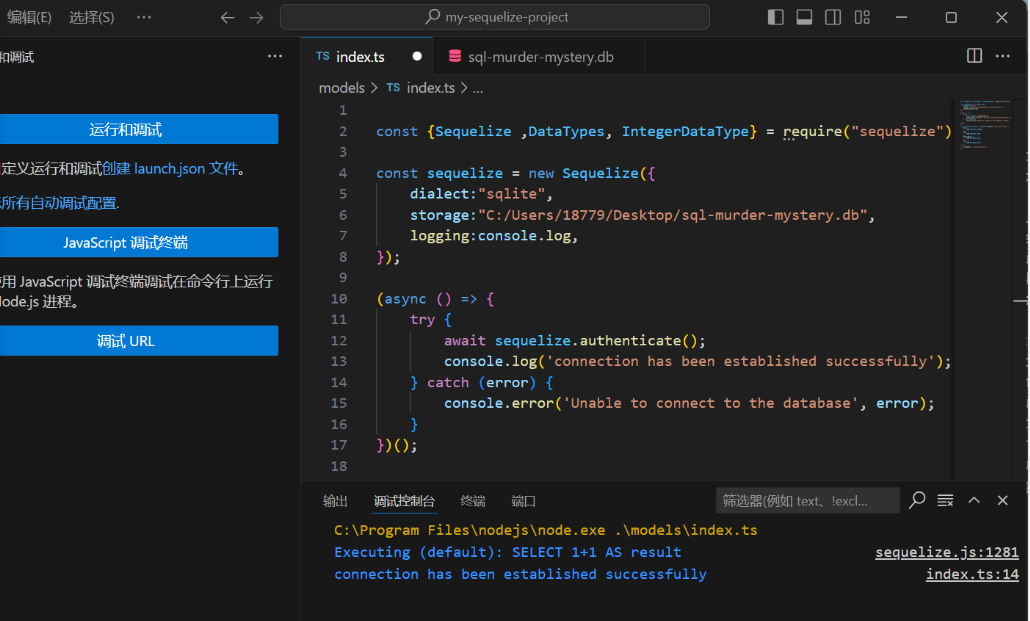Viewport: 1030px width, 621px height.
Task: Open the sequelize.js:1281 source link
Action: point(947,553)
